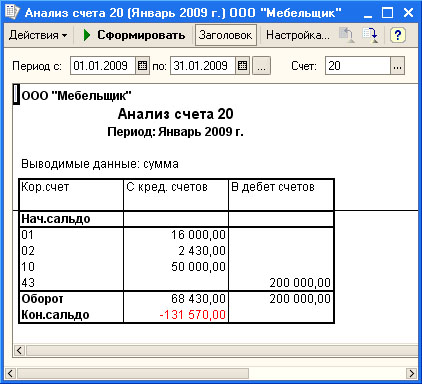Click the value 16 000,00
The width and height of the screenshot is (422, 384).
(198, 235)
